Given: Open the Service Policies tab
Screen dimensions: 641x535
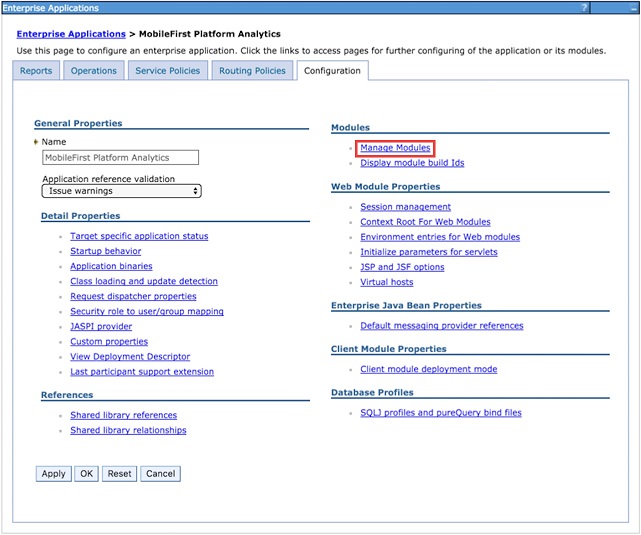Looking at the screenshot, I should 168,71.
